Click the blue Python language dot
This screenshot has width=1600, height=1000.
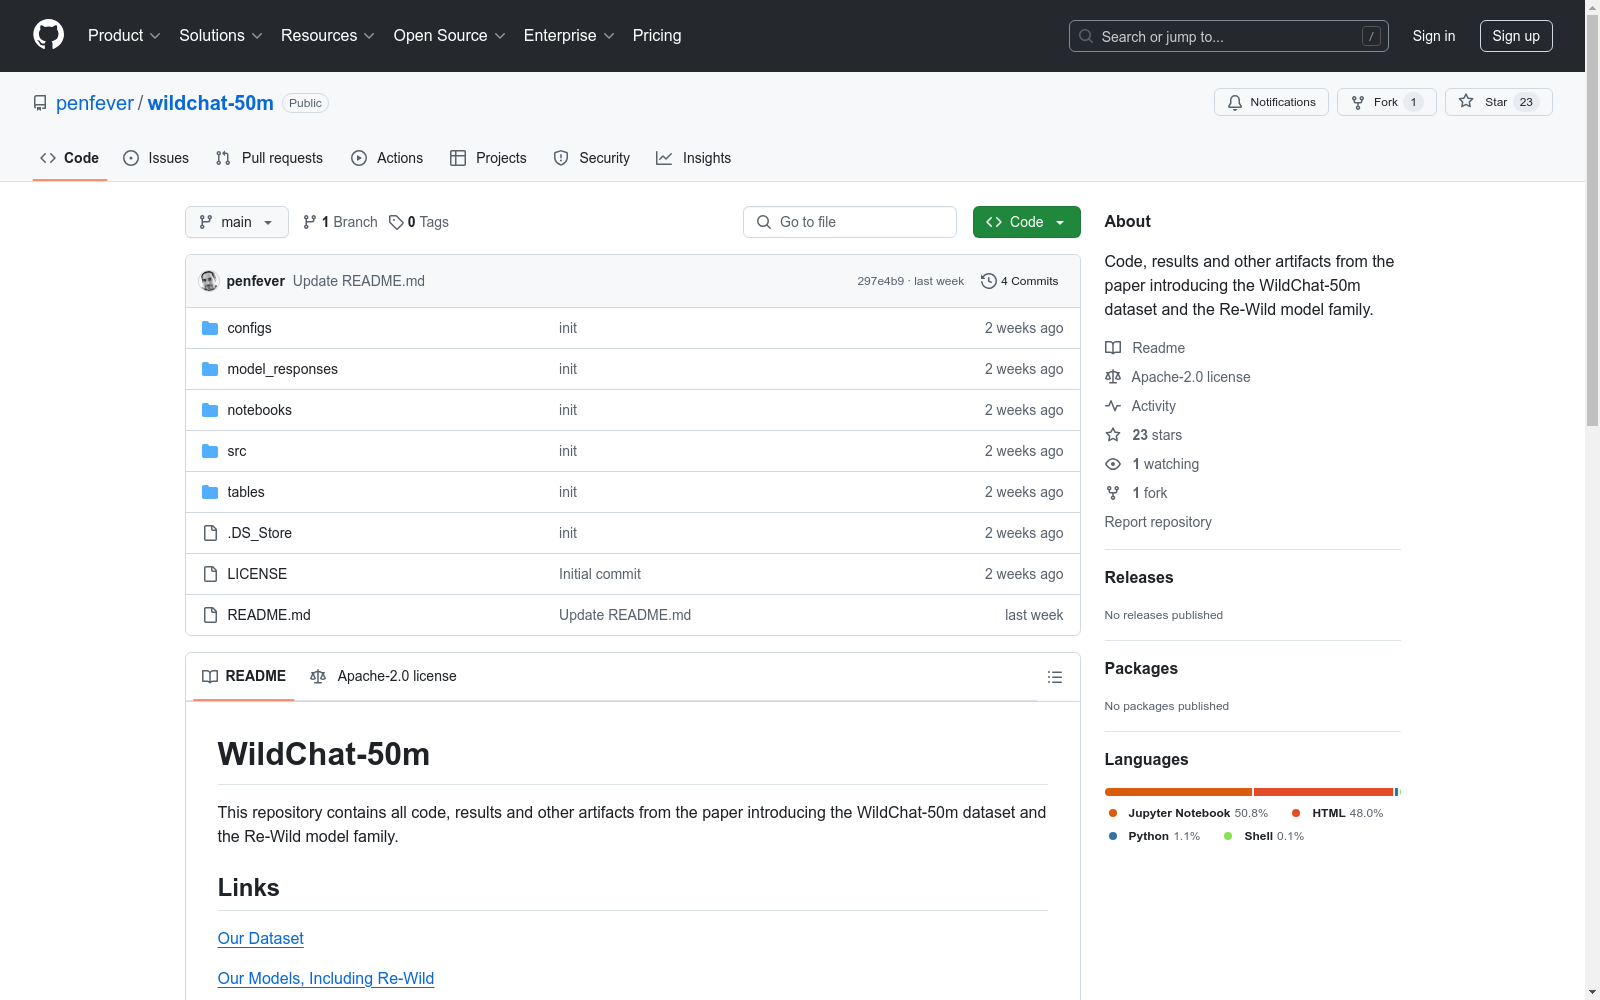click(1113, 836)
